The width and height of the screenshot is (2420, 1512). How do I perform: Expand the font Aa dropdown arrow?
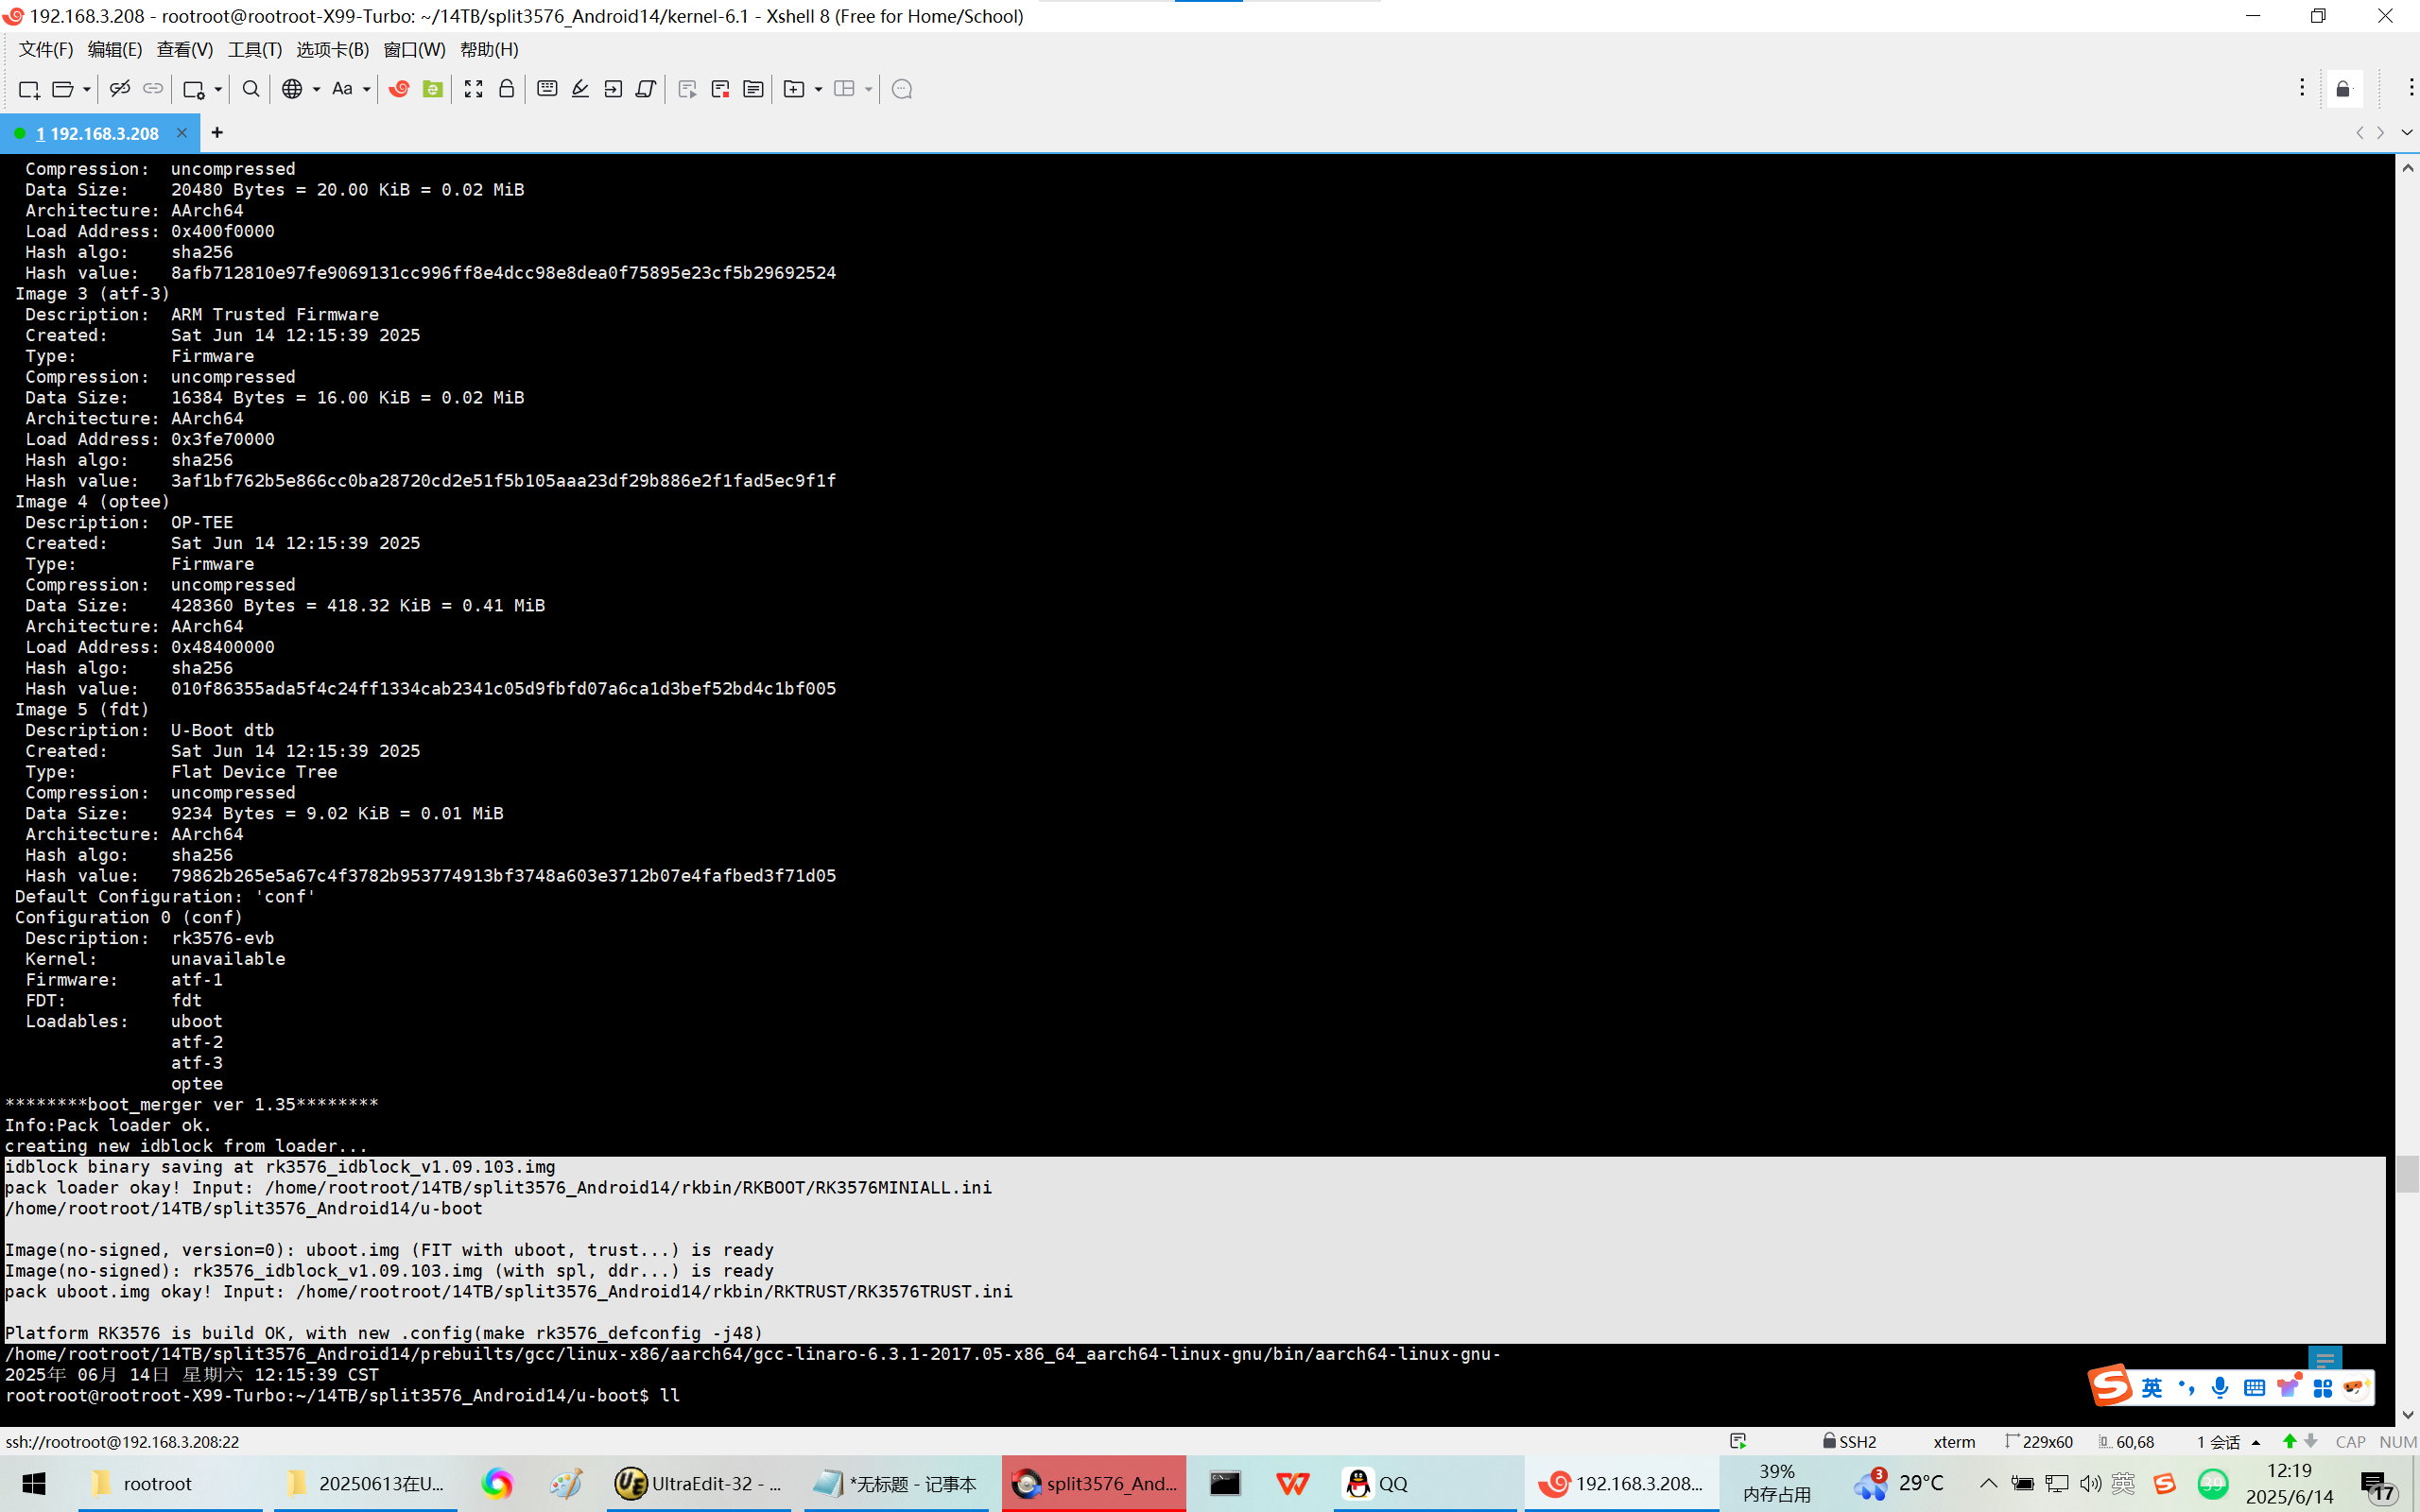pyautogui.click(x=366, y=89)
